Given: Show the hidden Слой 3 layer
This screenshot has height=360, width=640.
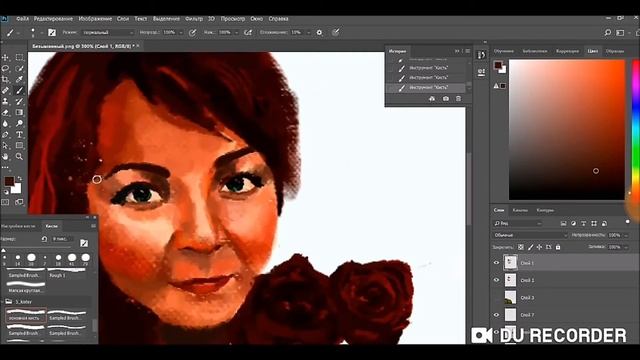Looking at the screenshot, I should (x=496, y=298).
